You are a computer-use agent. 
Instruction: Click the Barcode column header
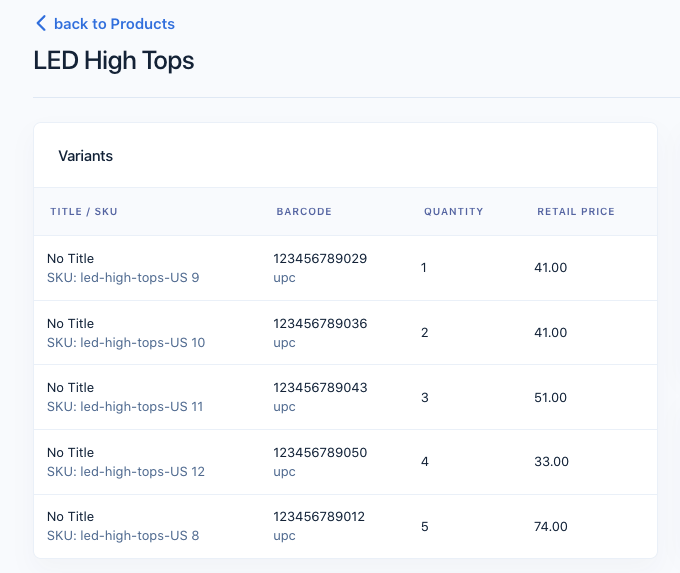[304, 212]
